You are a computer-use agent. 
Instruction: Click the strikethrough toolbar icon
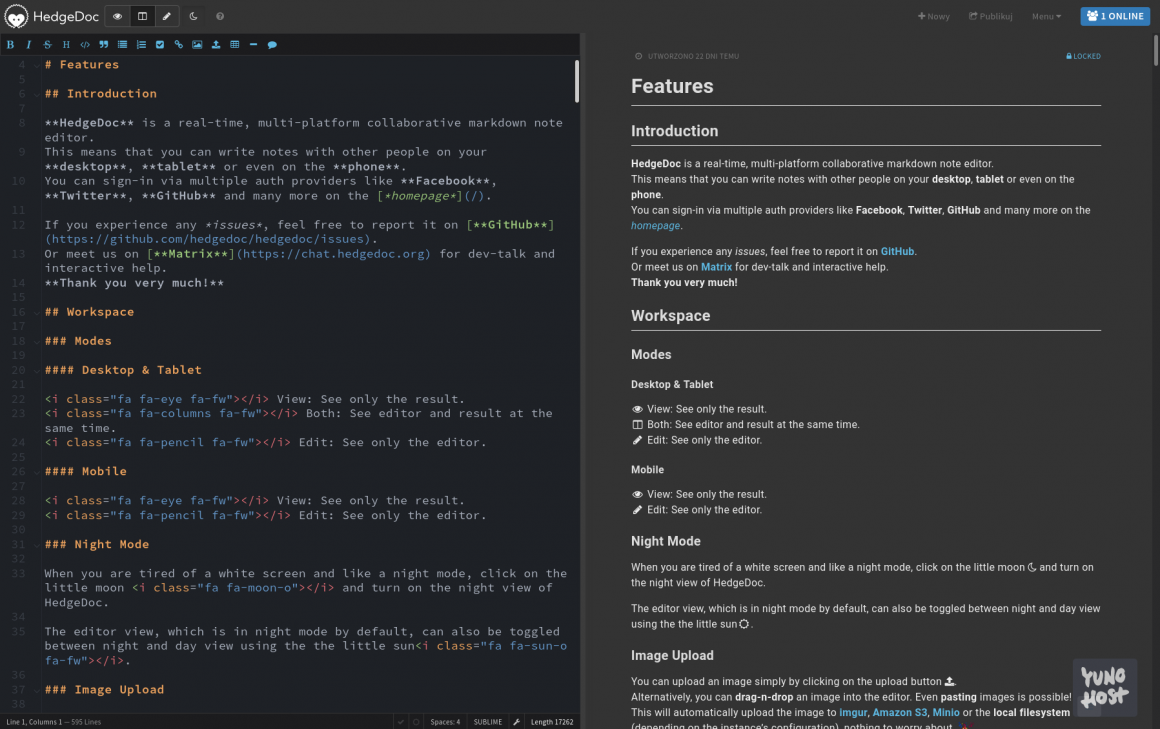47,45
